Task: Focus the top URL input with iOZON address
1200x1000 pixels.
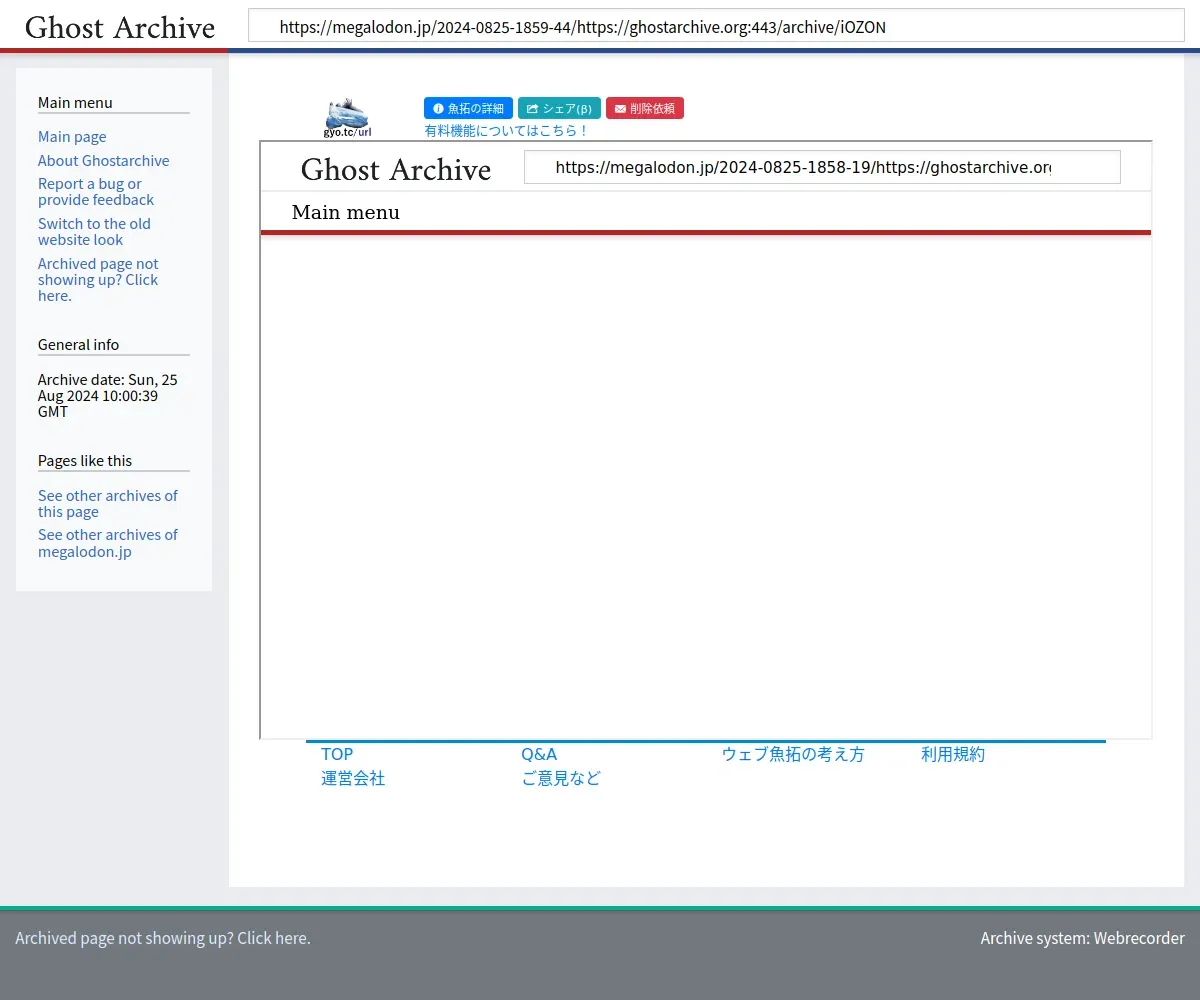Action: (x=716, y=27)
